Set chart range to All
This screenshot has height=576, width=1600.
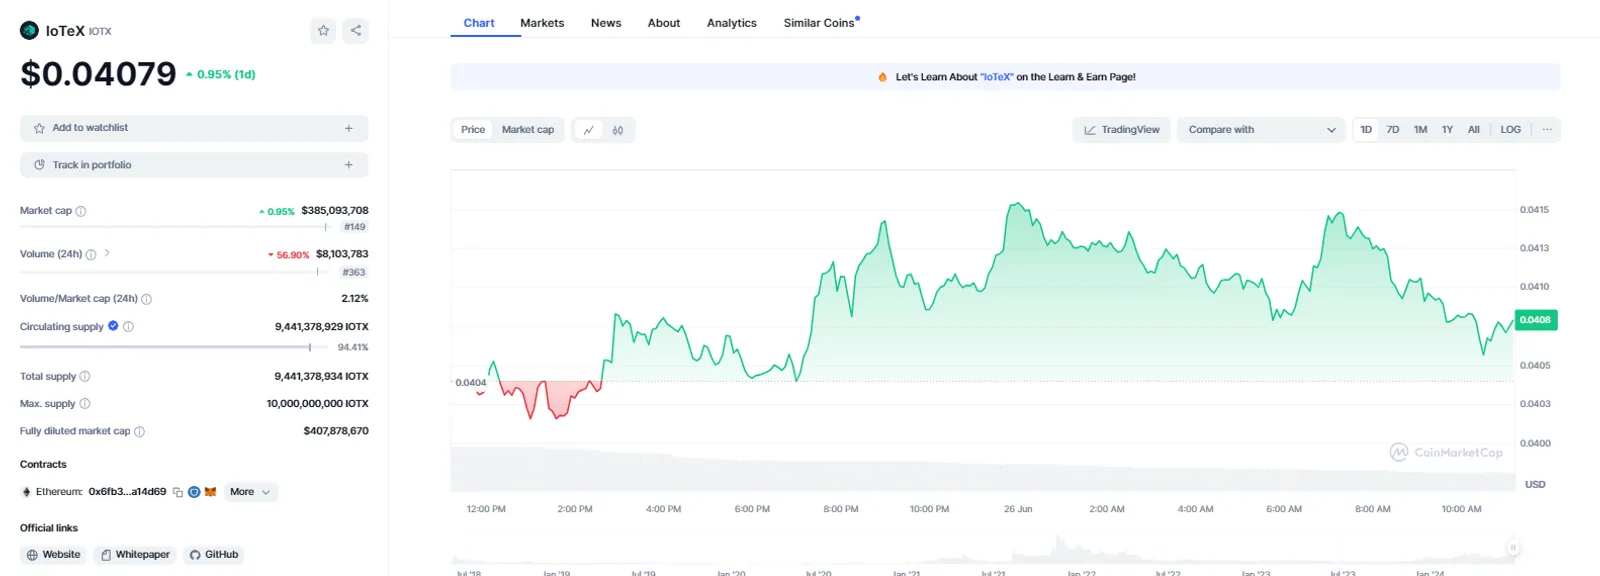(x=1473, y=130)
